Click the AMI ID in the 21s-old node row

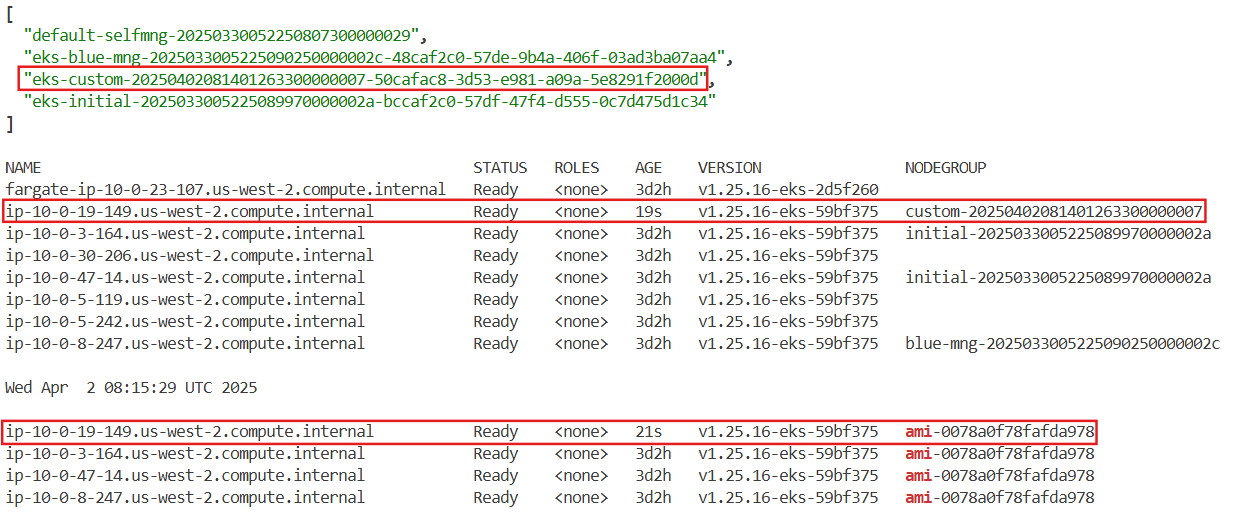pyautogui.click(x=1000, y=432)
